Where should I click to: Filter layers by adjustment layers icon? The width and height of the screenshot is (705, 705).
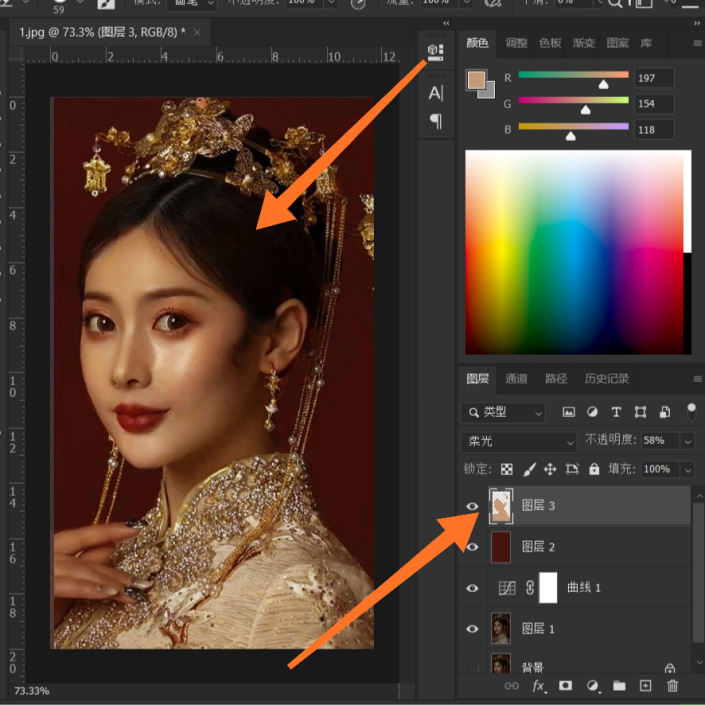(592, 412)
